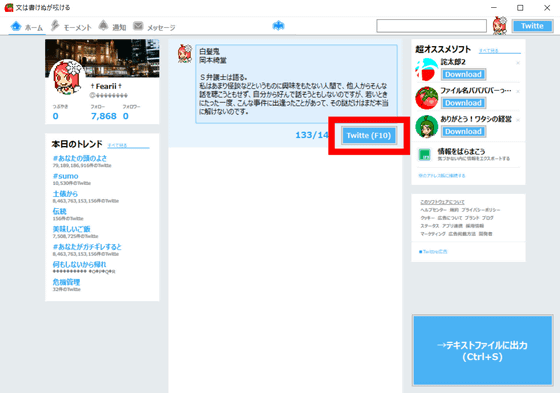This screenshot has width=560, height=393.
Task: Open the メッセージ (Messages) tab
Action: (x=154, y=27)
